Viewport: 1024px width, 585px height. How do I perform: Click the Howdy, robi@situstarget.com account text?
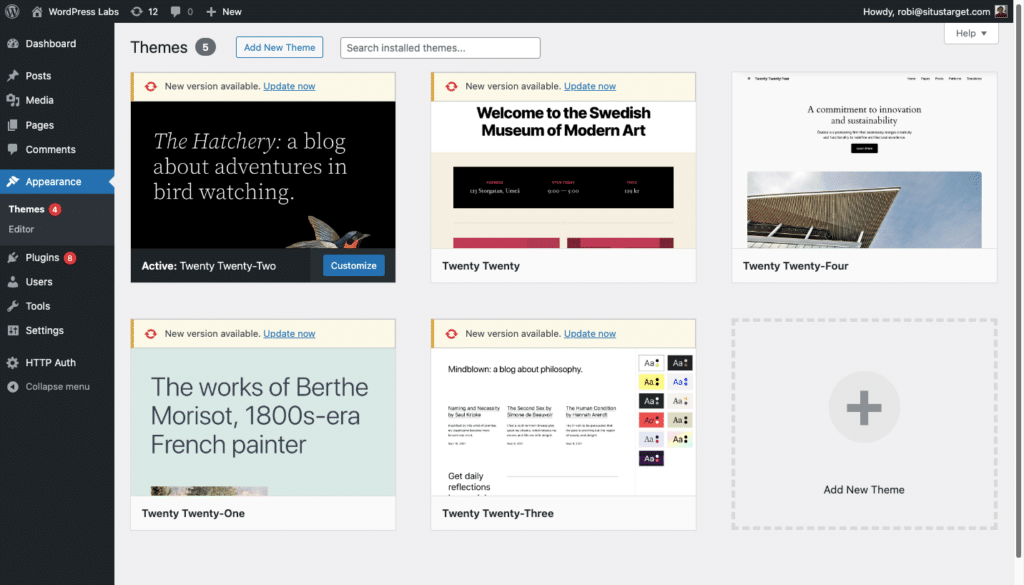pyautogui.click(x=926, y=12)
